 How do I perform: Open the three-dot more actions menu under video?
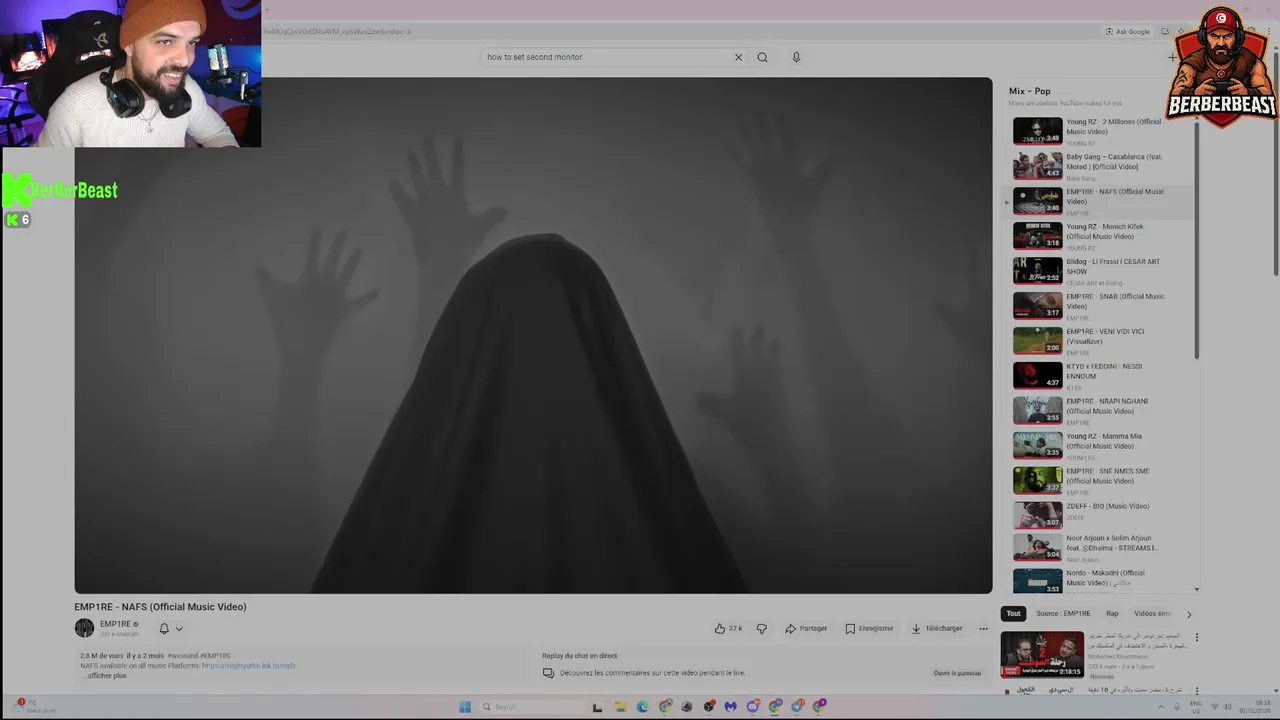[983, 629]
